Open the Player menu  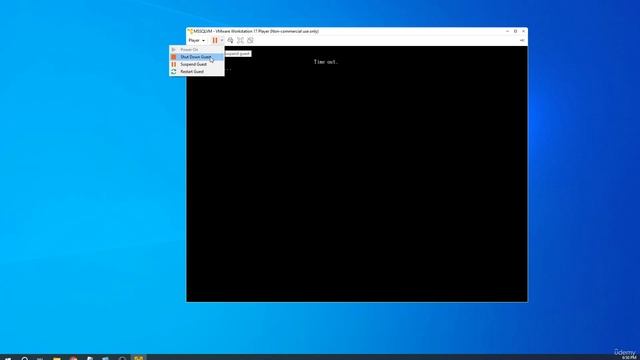197,40
